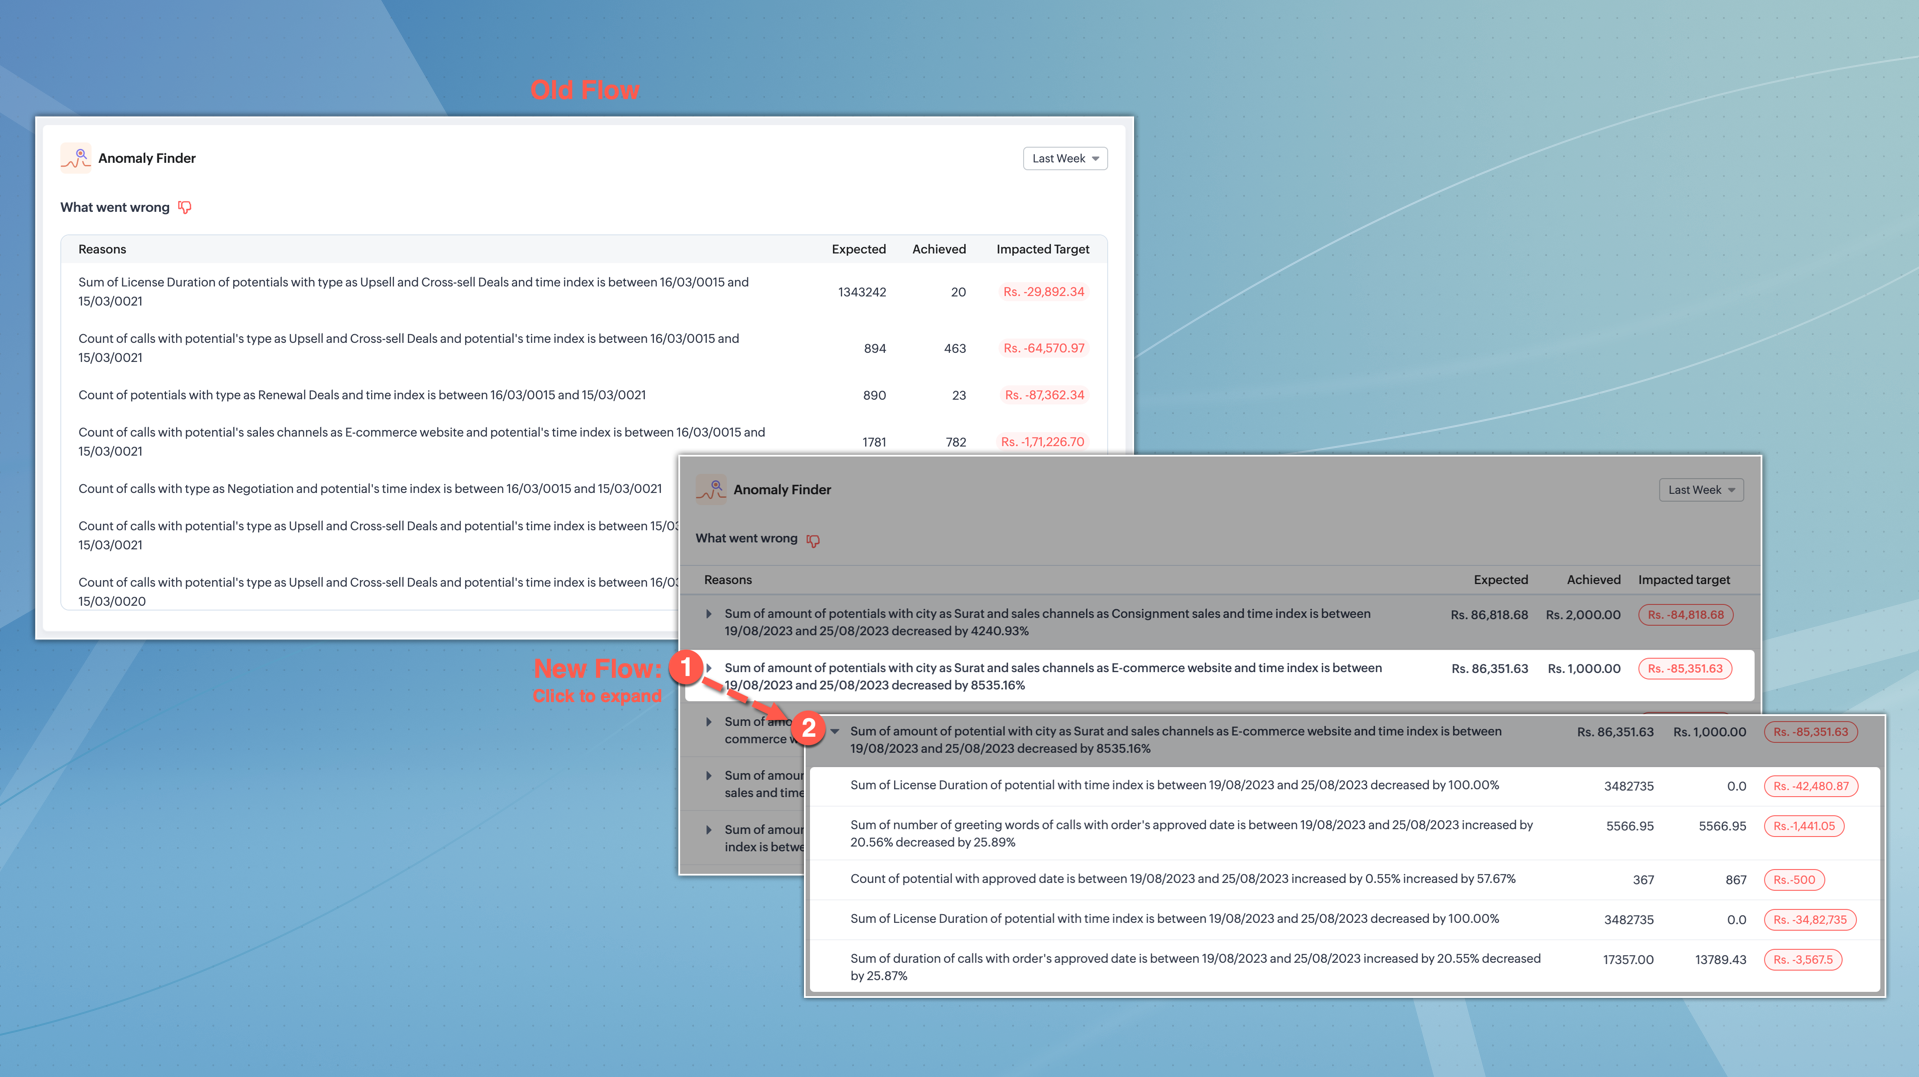Screen dimensions: 1919x1077
Task: Expand the fourth reason row arrow
Action: [x=709, y=776]
